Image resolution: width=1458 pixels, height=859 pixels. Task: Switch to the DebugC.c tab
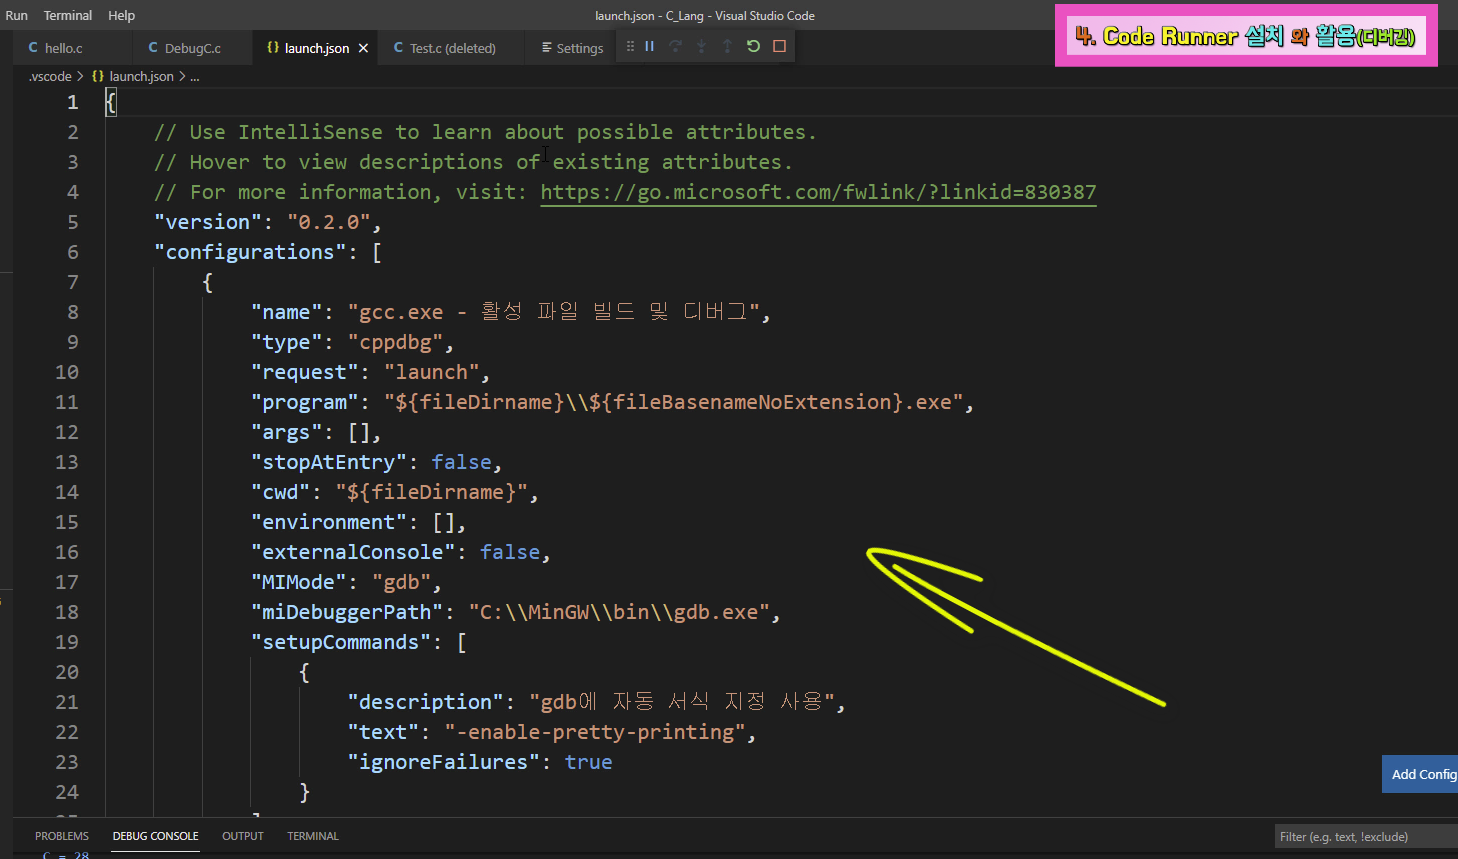point(192,48)
